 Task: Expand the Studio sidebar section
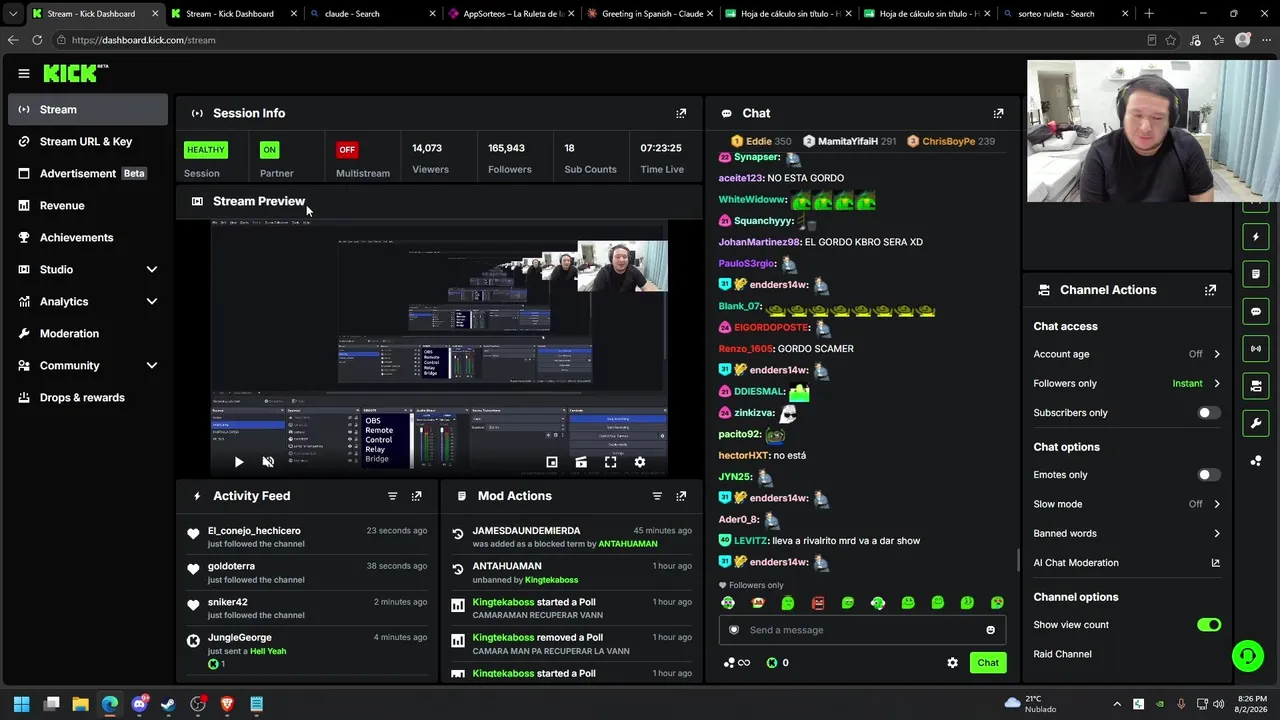coord(88,269)
